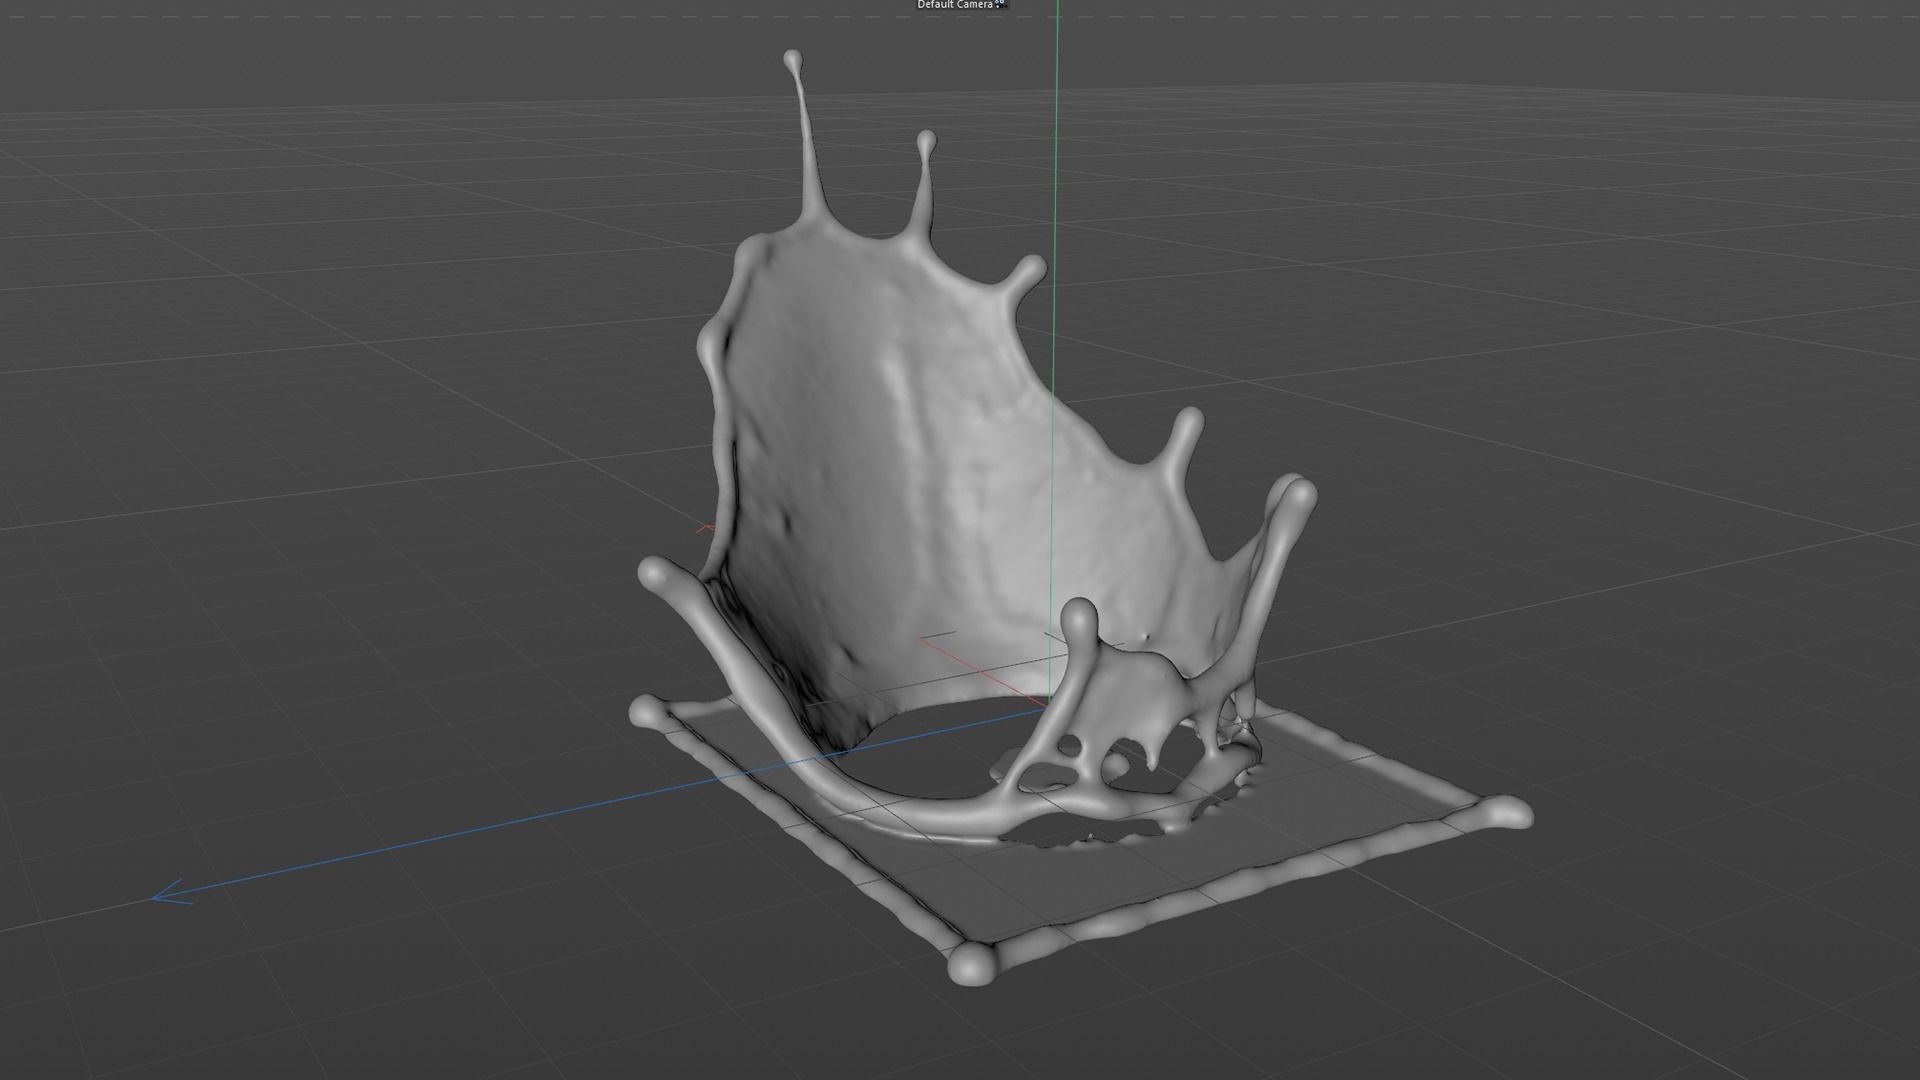Select rounded droplet on upper right splash rim
The height and width of the screenshot is (1080, 1920).
[x=1029, y=269]
